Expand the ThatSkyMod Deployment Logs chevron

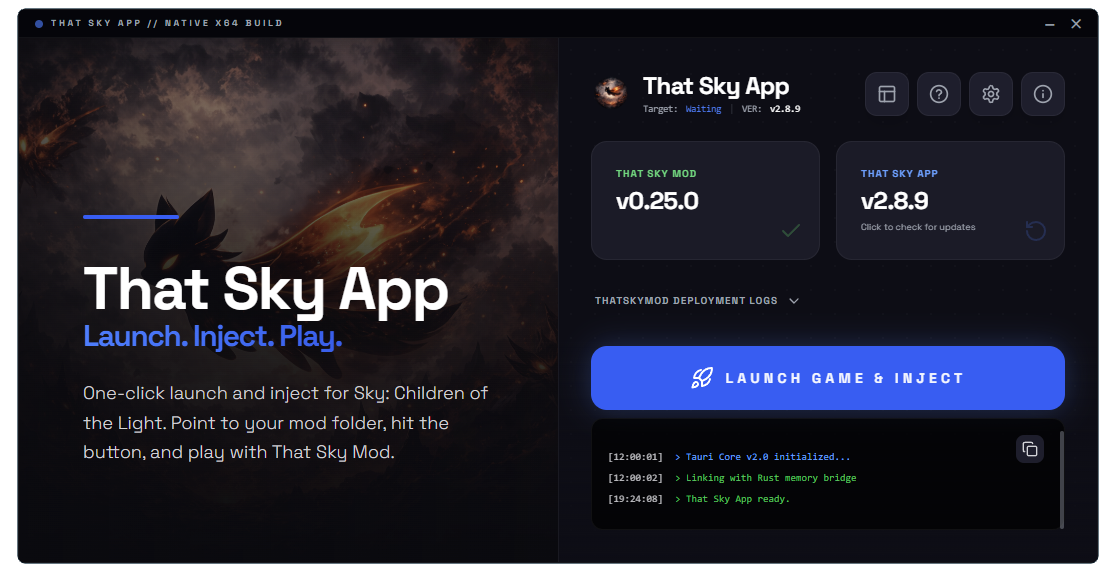coord(794,301)
